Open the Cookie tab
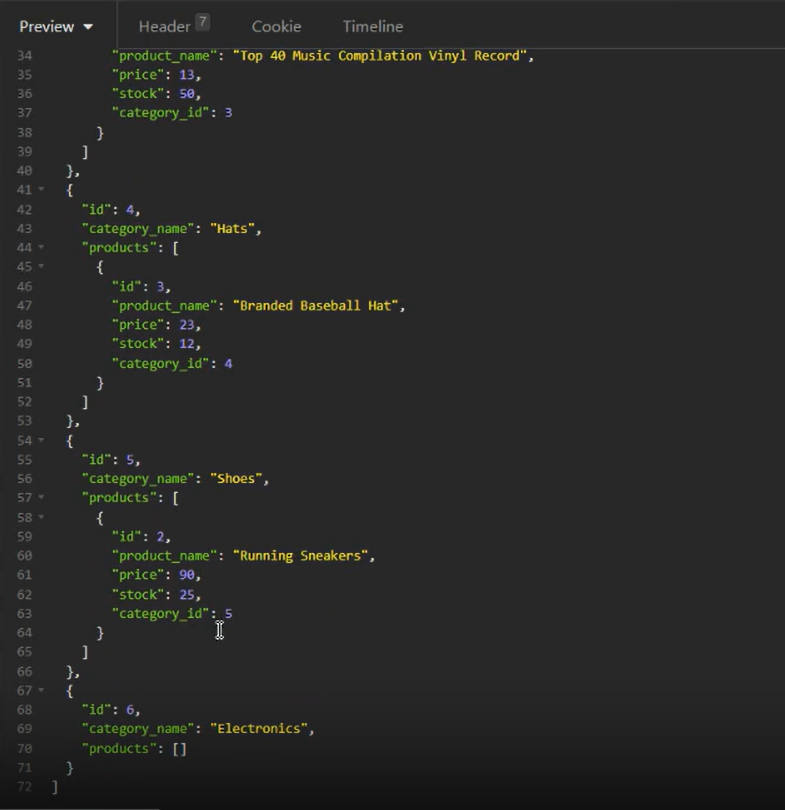Image resolution: width=785 pixels, height=810 pixels. (276, 26)
